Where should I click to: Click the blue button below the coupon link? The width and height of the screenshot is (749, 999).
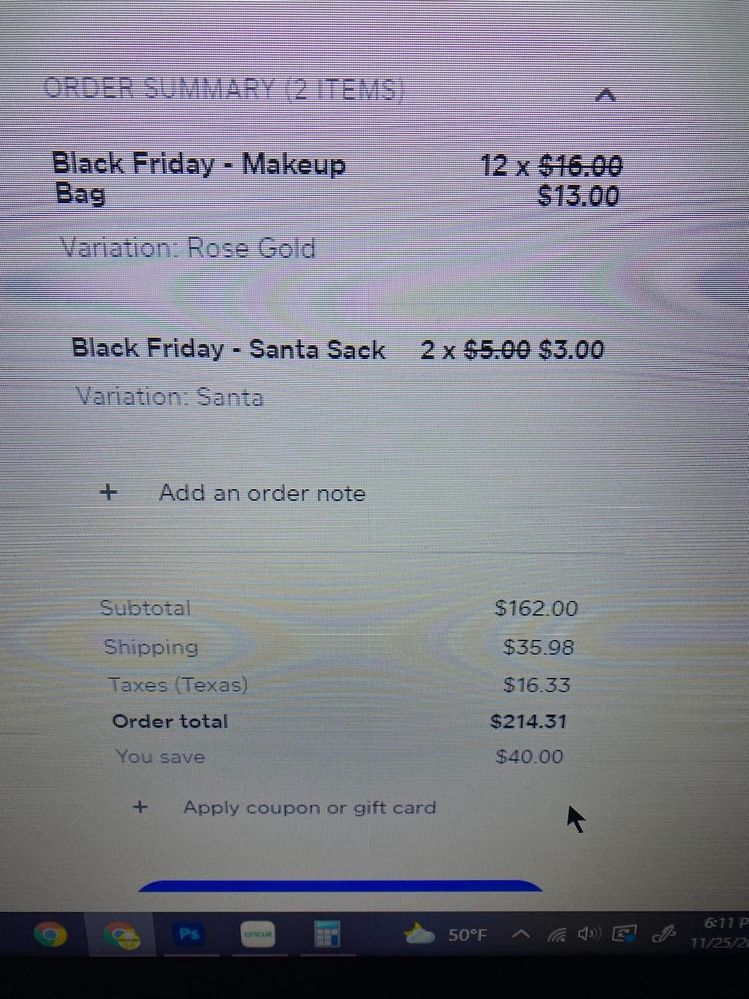[340, 886]
